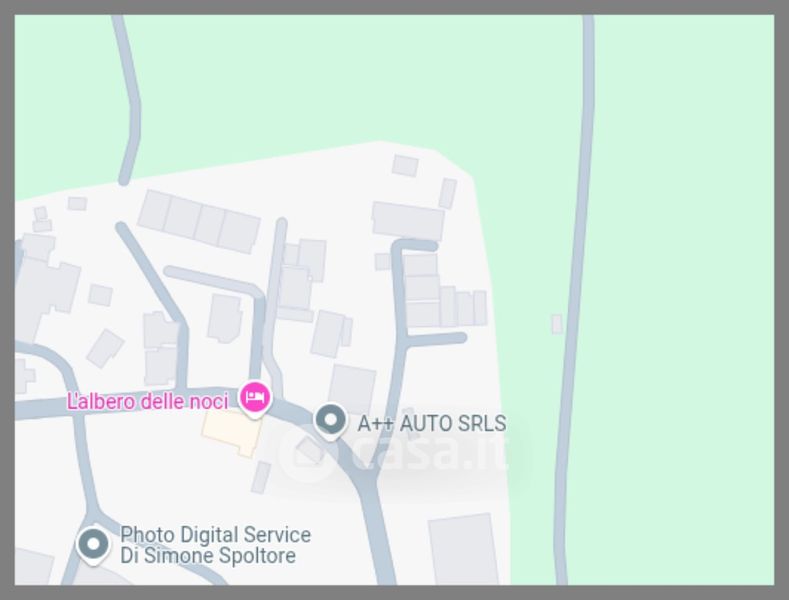Select the narrow building south of the orange building
Screen dimensions: 789x600
pyautogui.click(x=261, y=477)
